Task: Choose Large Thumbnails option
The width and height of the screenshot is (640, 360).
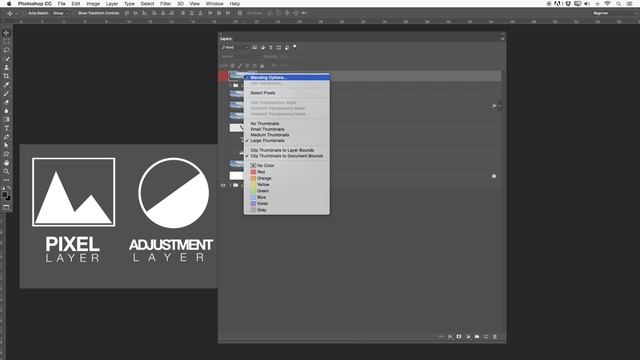Action: [x=267, y=140]
